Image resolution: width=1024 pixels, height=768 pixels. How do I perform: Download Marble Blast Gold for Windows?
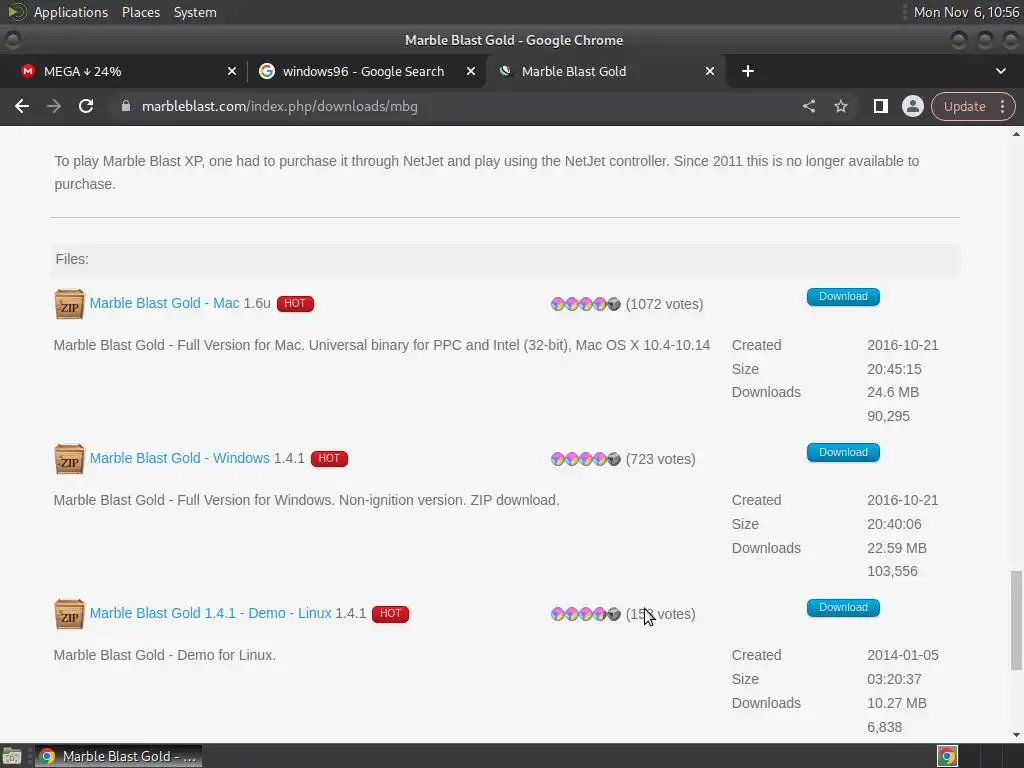coord(843,453)
